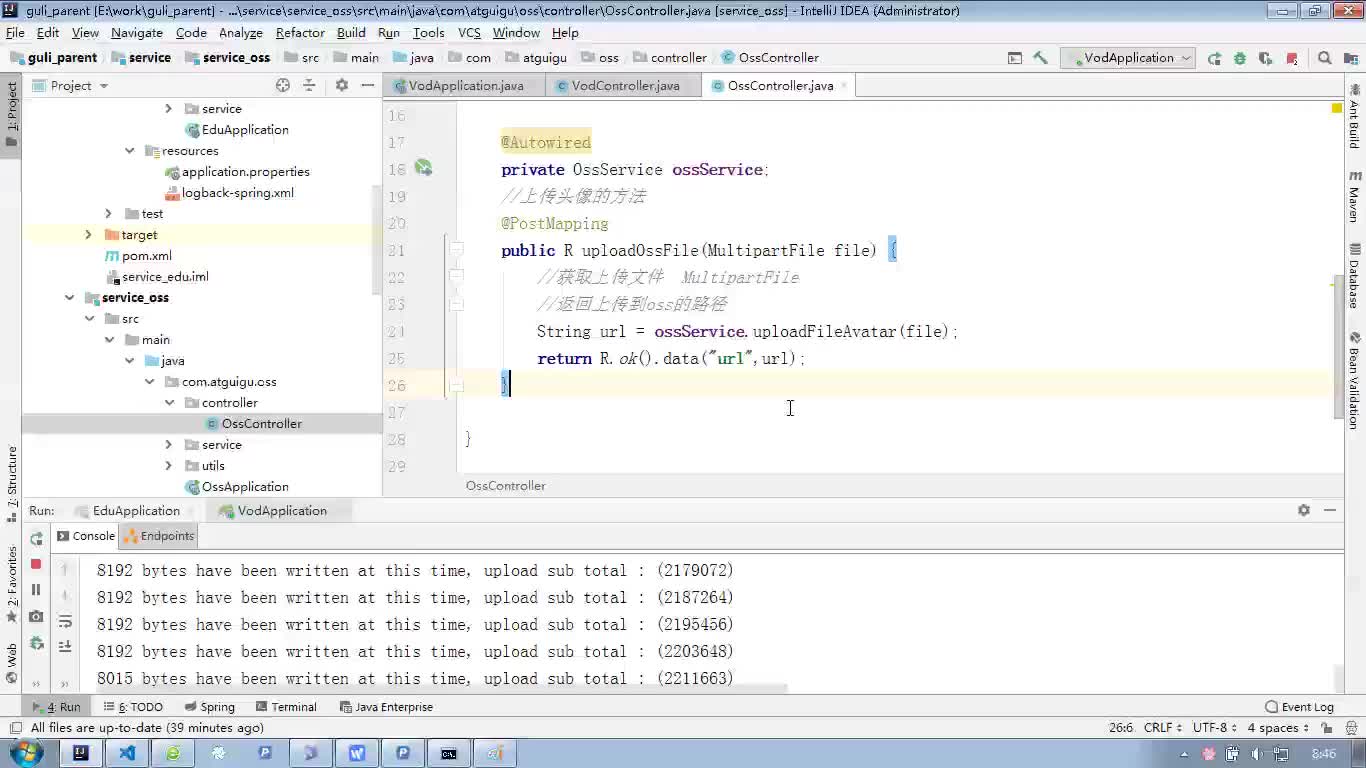Take thread dump camera icon
Screen dimensions: 1366x768
(36, 616)
